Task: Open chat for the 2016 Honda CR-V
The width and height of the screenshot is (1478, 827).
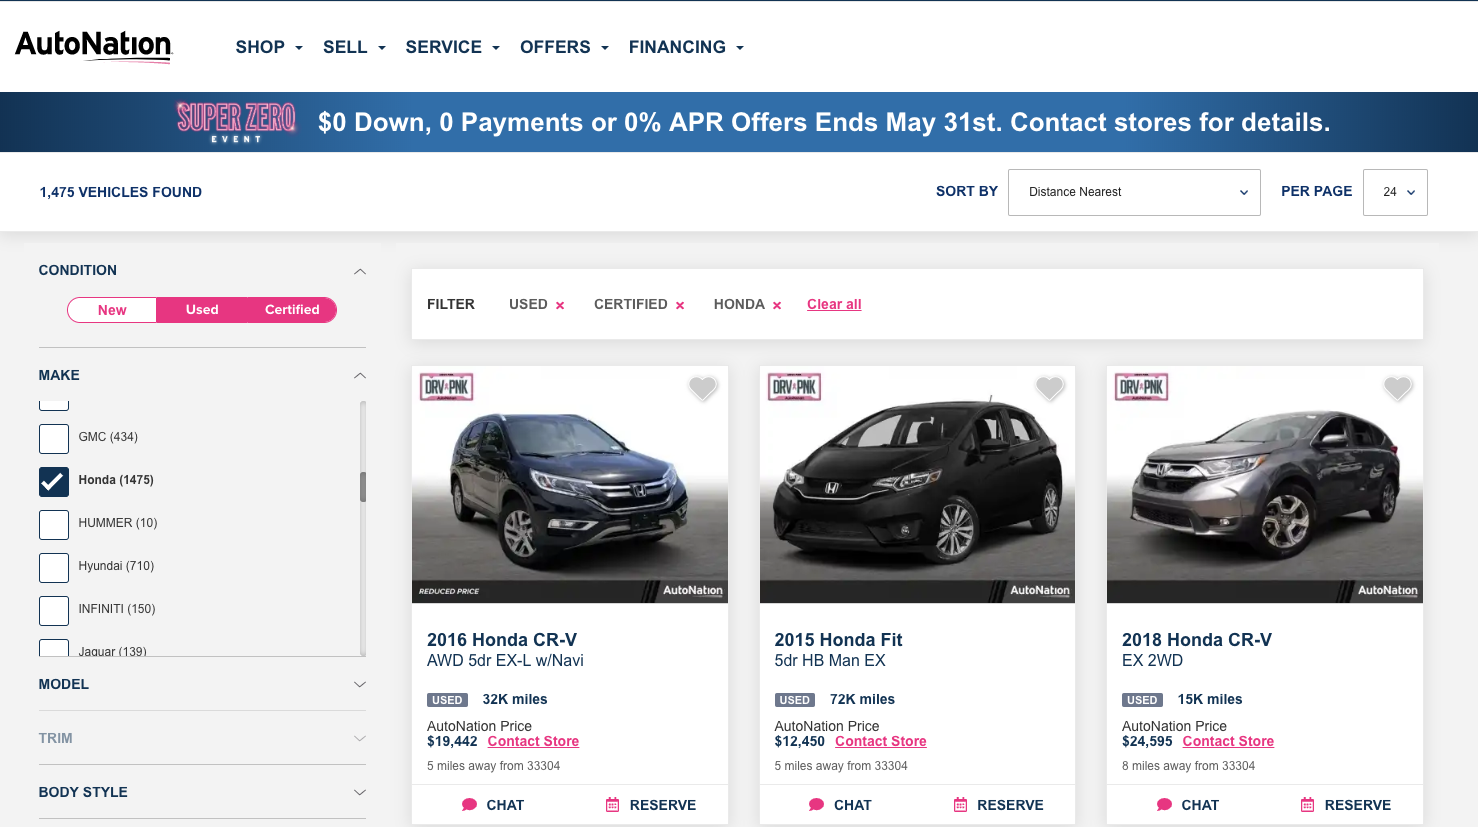Action: (493, 805)
